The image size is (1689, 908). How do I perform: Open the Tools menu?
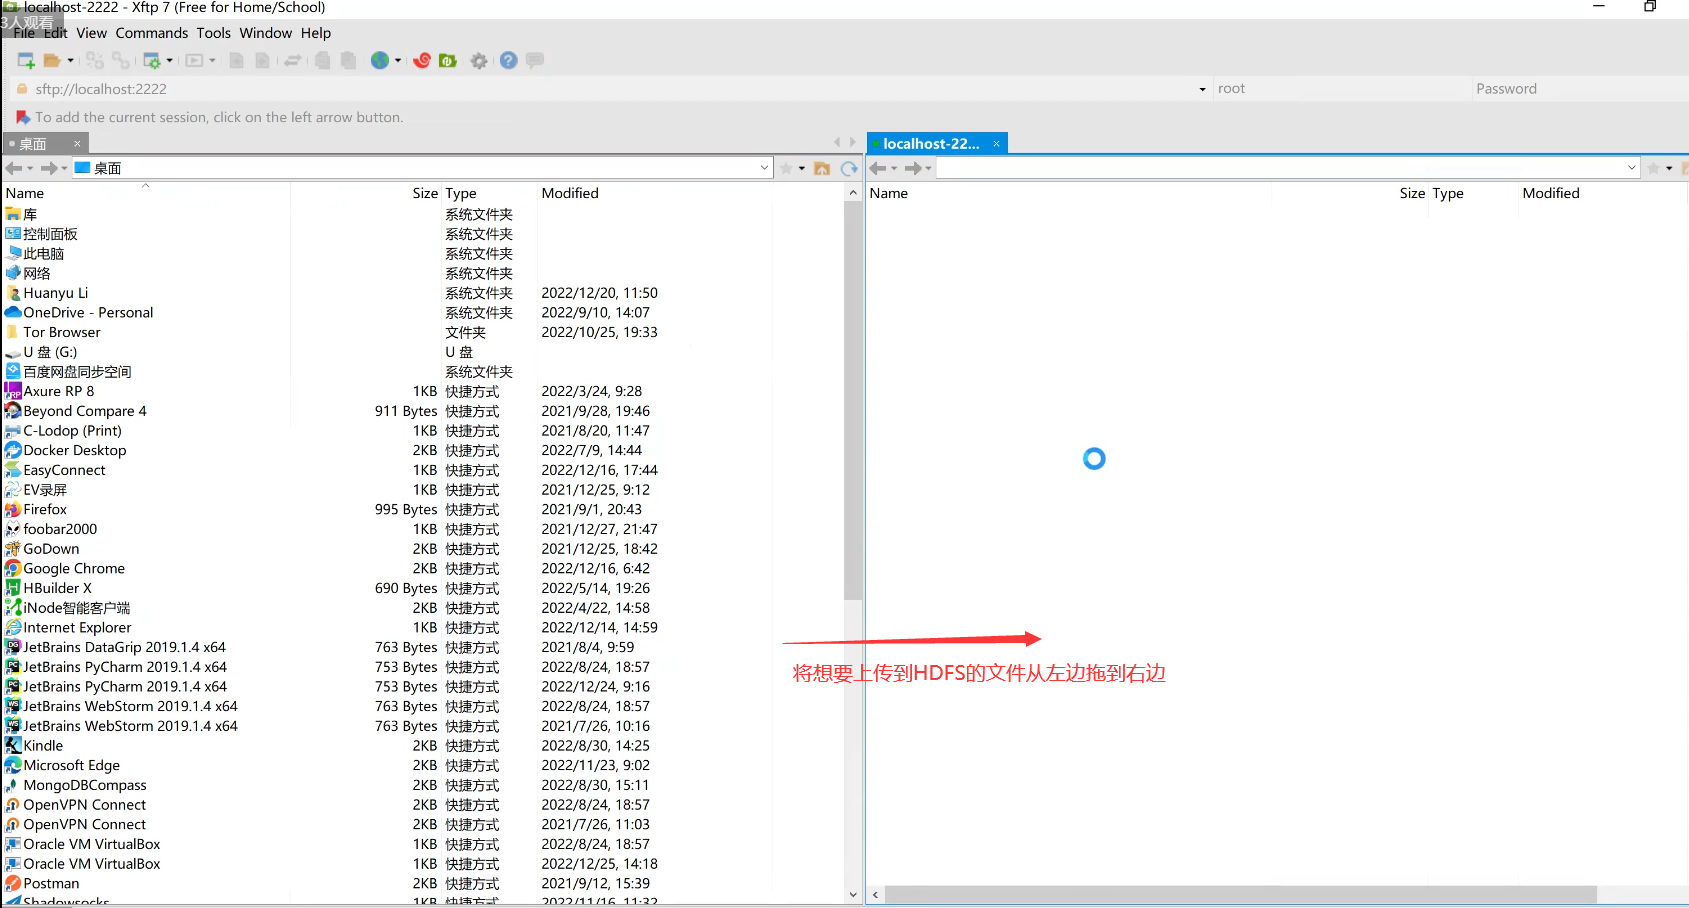[213, 33]
